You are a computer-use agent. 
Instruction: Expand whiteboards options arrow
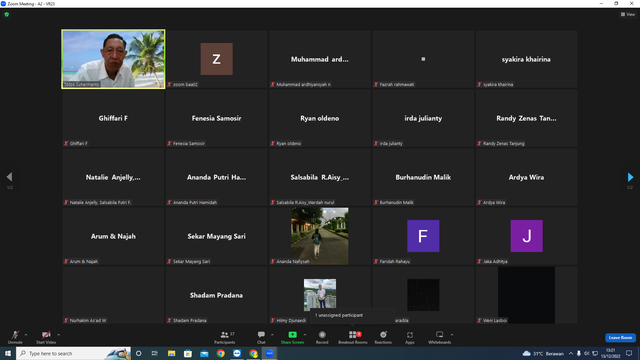pos(452,335)
